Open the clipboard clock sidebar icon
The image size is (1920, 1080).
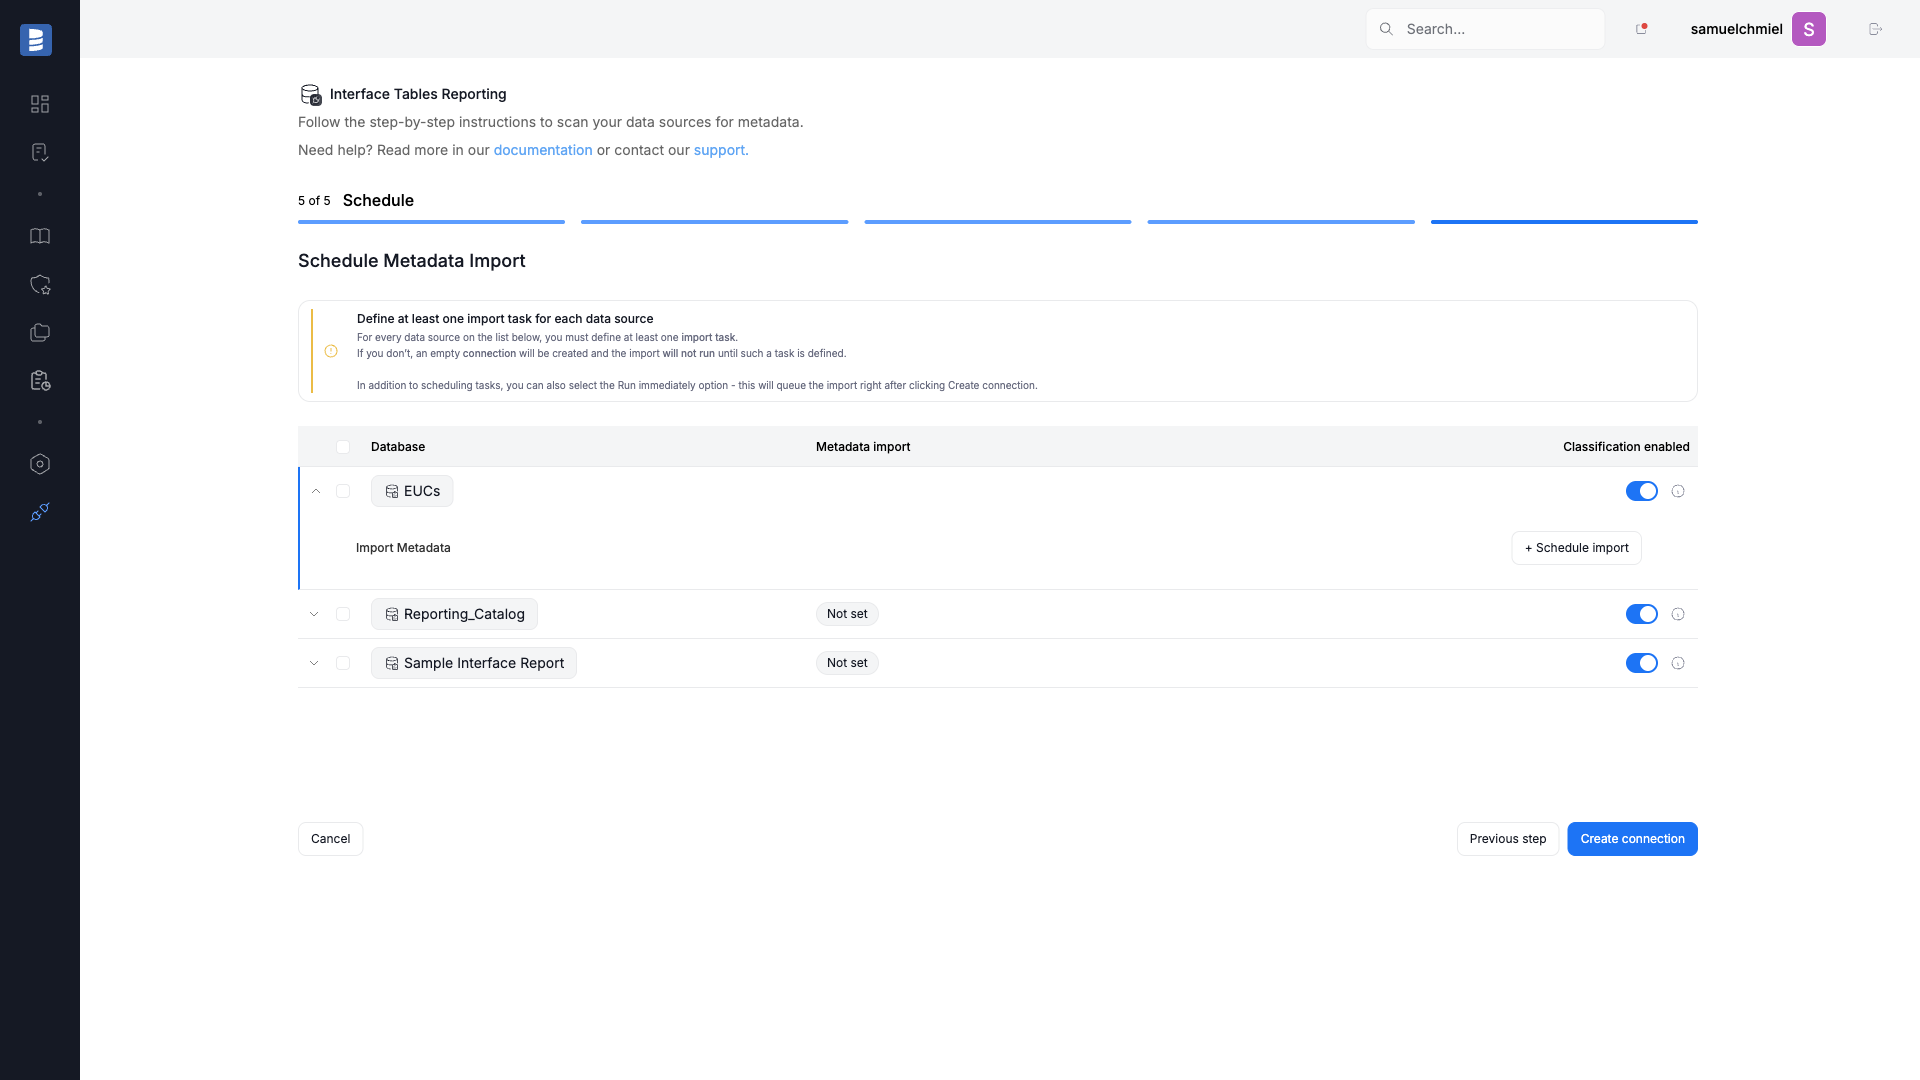(x=40, y=381)
